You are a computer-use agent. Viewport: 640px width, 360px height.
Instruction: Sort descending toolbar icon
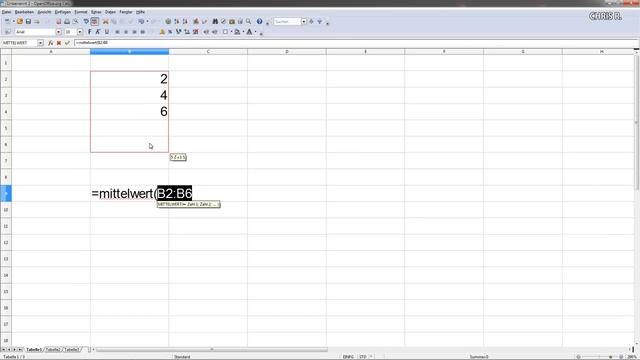[185, 21]
